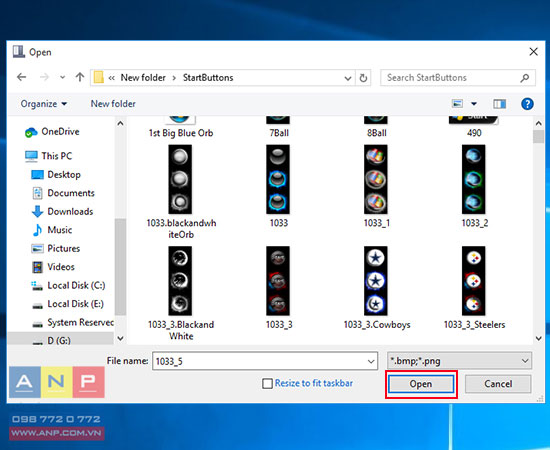550x450 pixels.
Task: Click the sidebar scroll down arrow
Action: (x=120, y=338)
